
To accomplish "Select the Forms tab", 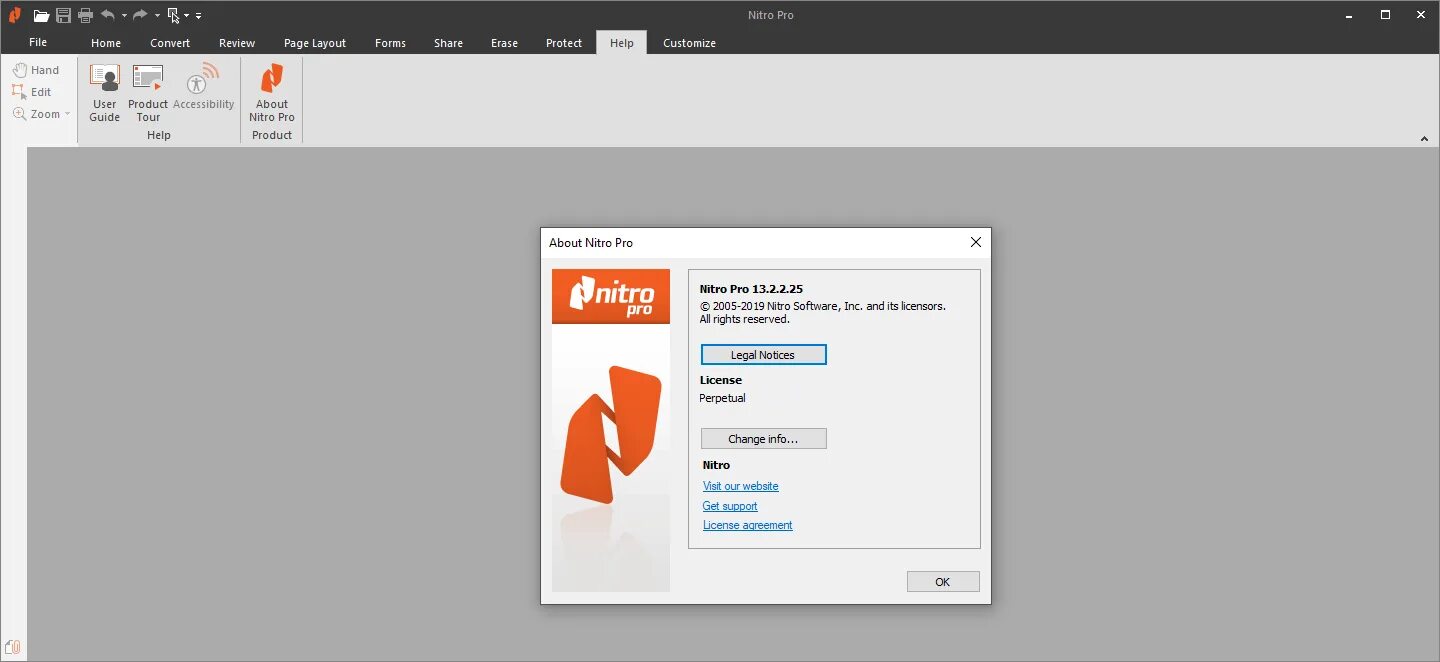I will pos(390,43).
